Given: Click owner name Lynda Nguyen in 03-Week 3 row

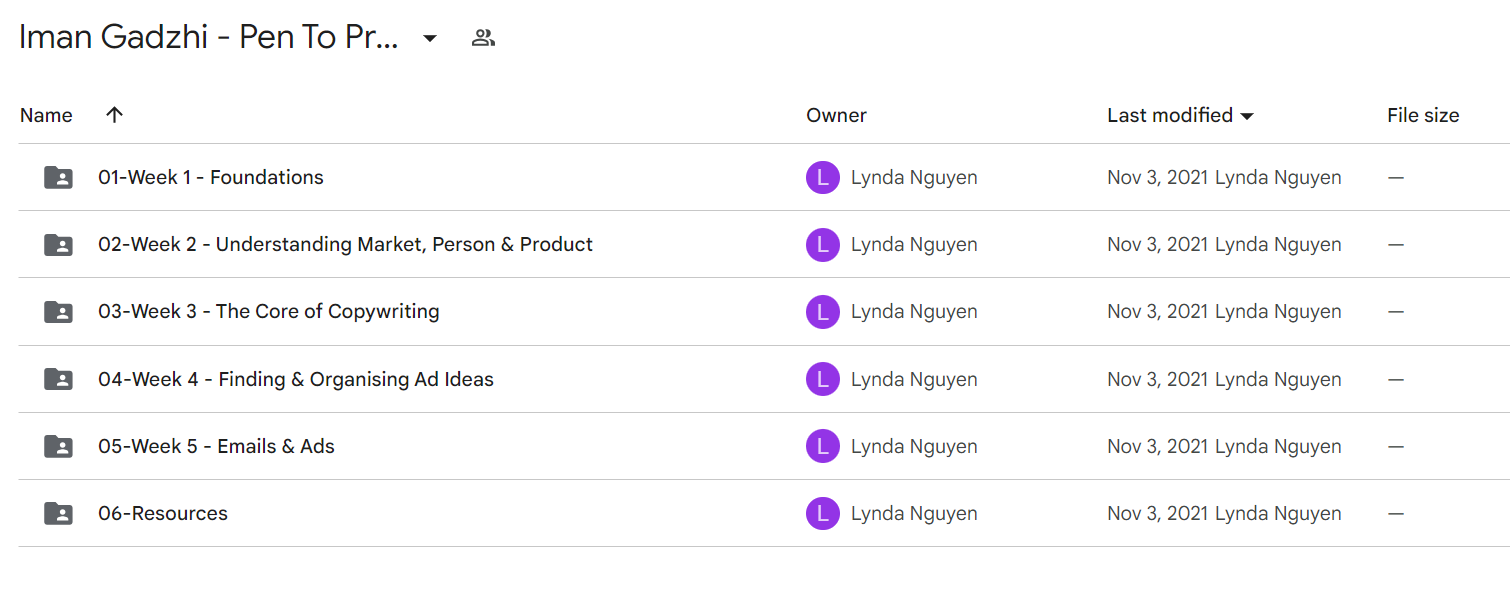Looking at the screenshot, I should (x=914, y=312).
